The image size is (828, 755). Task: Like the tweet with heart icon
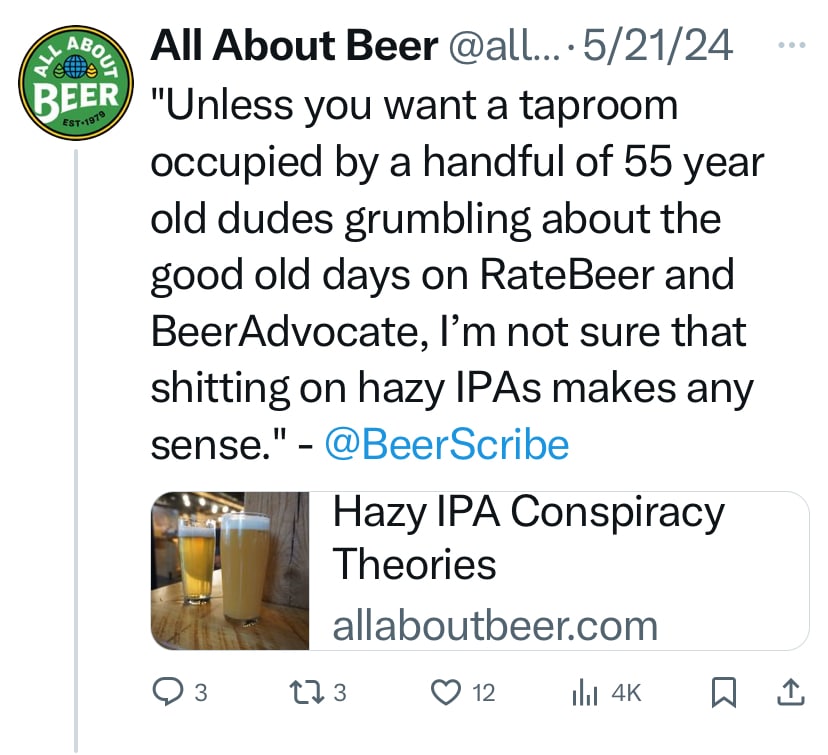coord(446,693)
